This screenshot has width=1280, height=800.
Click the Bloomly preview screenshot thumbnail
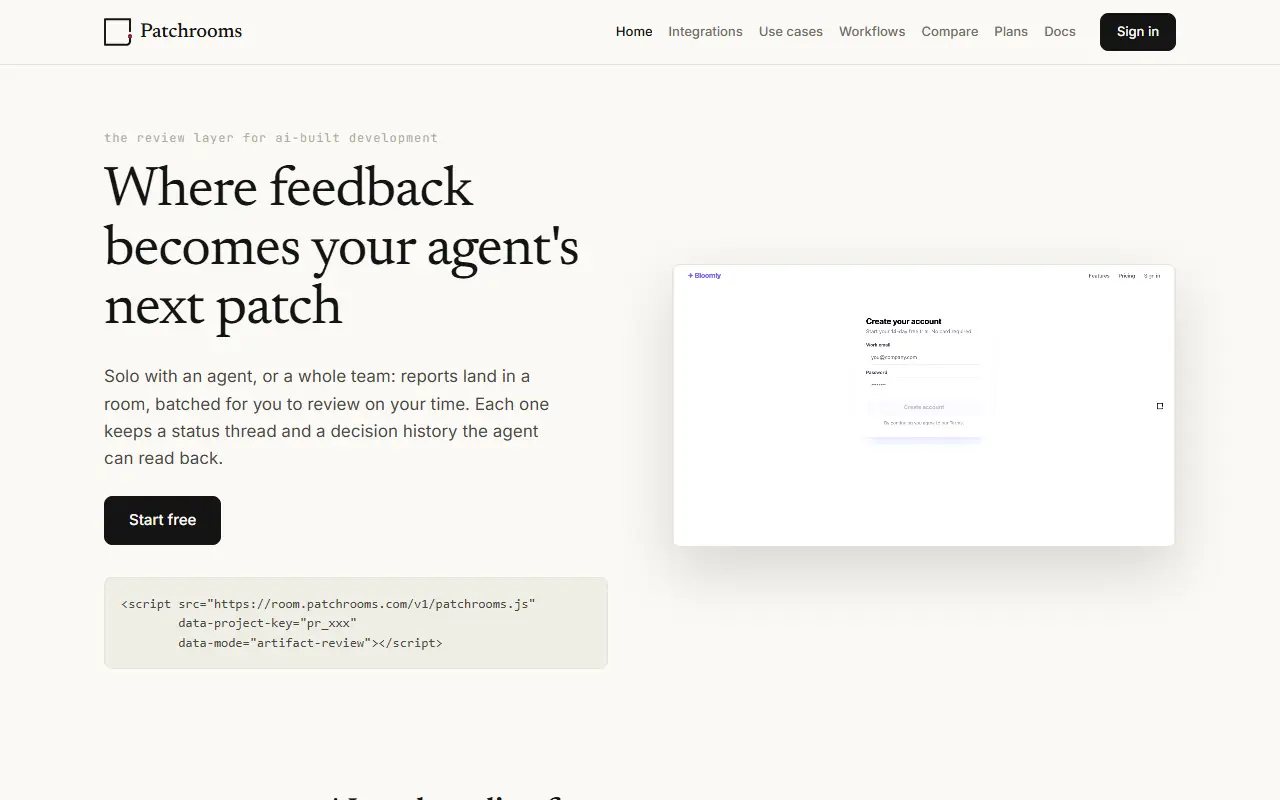tap(924, 405)
